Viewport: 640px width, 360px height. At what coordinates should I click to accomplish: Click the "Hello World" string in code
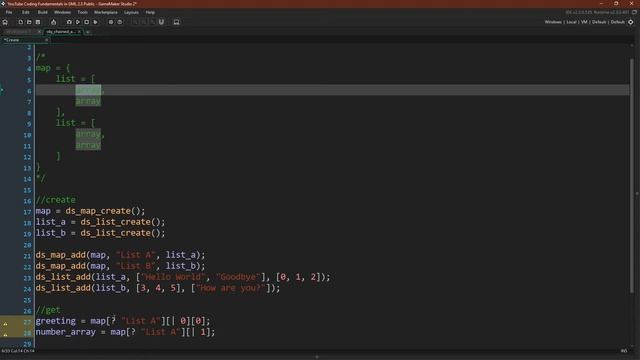172,277
